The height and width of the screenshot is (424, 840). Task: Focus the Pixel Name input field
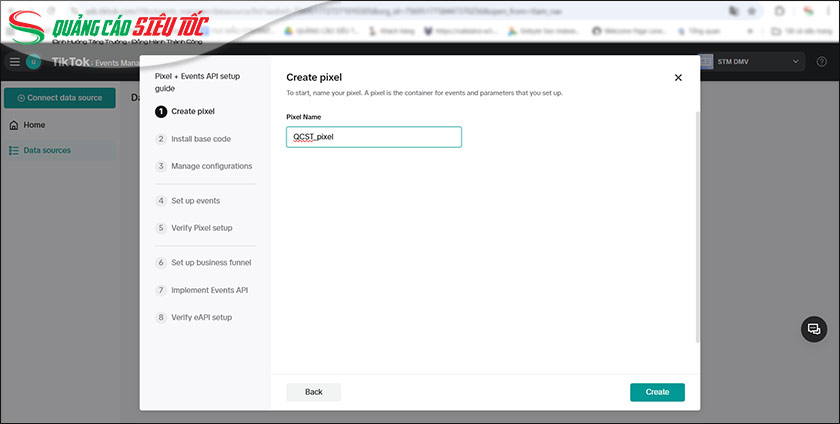pyautogui.click(x=373, y=137)
